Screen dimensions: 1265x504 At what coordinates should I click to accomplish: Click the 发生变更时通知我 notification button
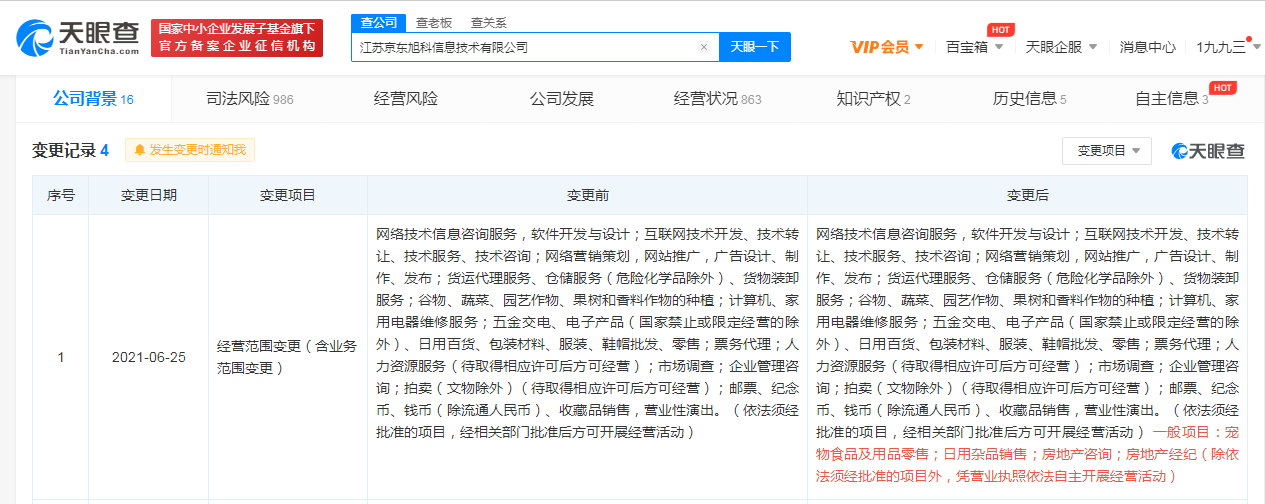click(x=190, y=150)
